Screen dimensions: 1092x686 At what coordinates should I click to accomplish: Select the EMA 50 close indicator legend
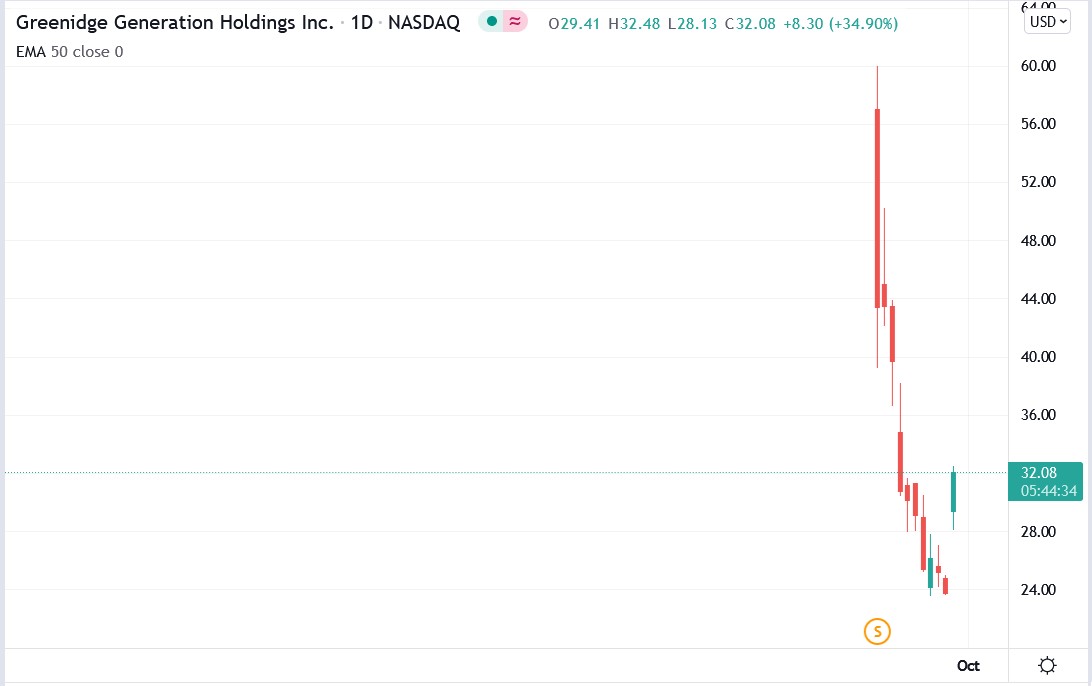pyautogui.click(x=70, y=52)
